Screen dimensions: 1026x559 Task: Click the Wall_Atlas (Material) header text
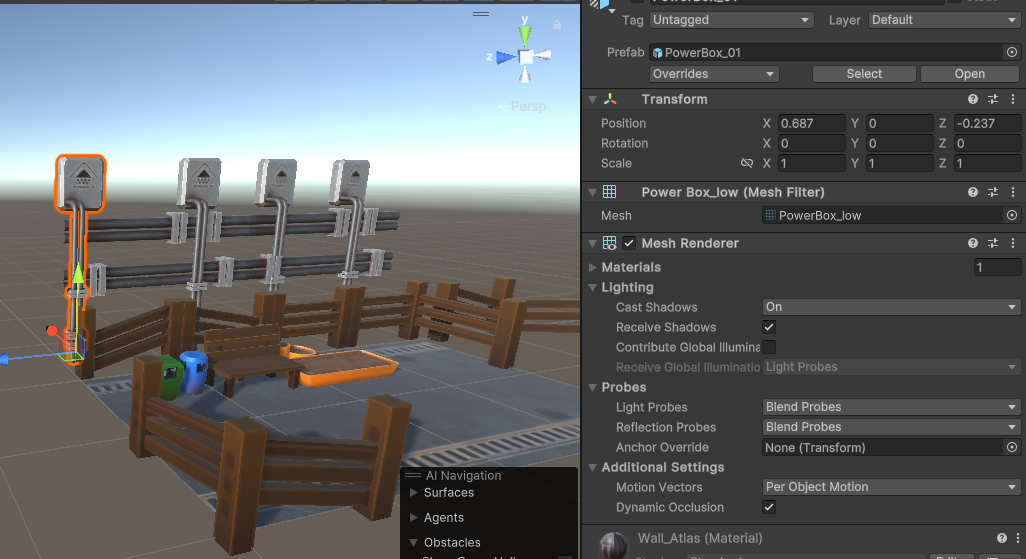point(700,538)
